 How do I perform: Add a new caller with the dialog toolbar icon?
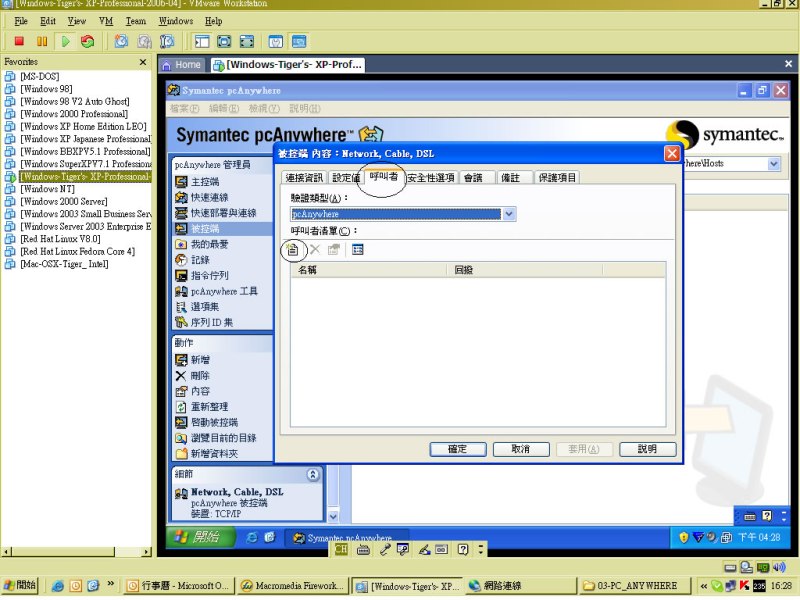(293, 249)
